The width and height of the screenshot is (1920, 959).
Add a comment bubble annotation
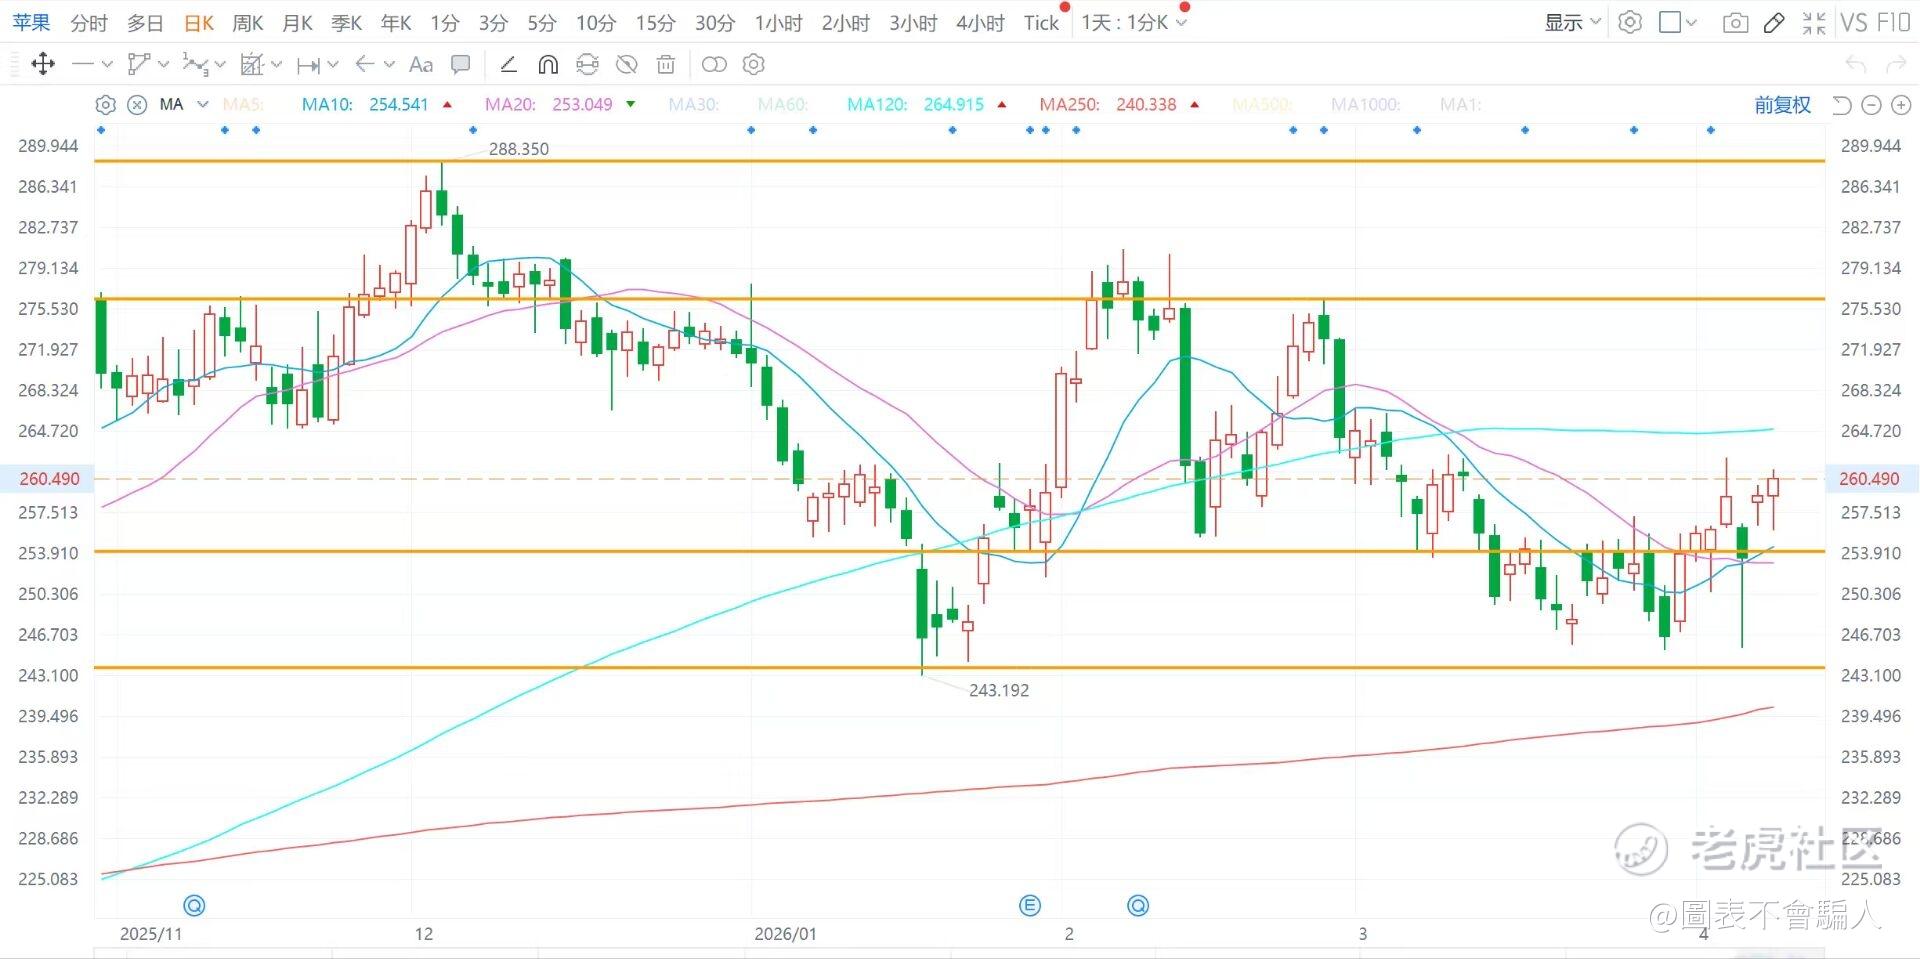(461, 65)
